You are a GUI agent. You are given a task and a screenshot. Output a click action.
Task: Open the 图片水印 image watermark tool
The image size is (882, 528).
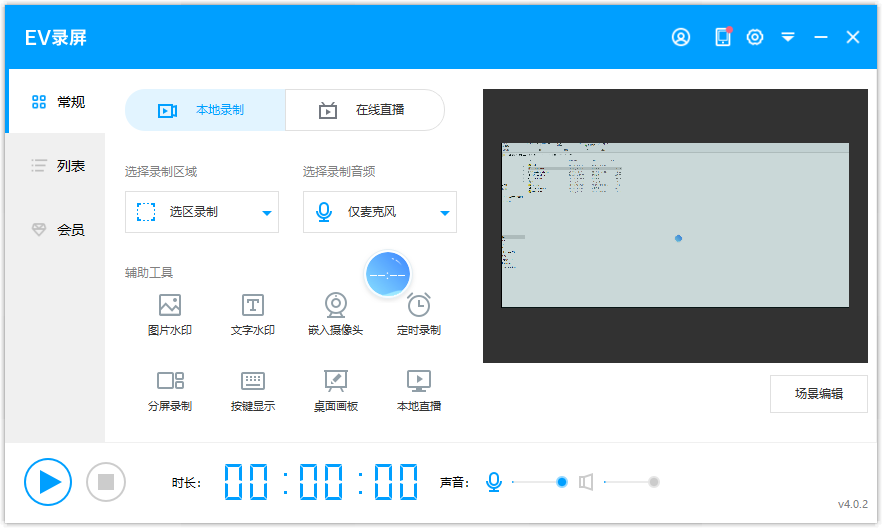169,315
